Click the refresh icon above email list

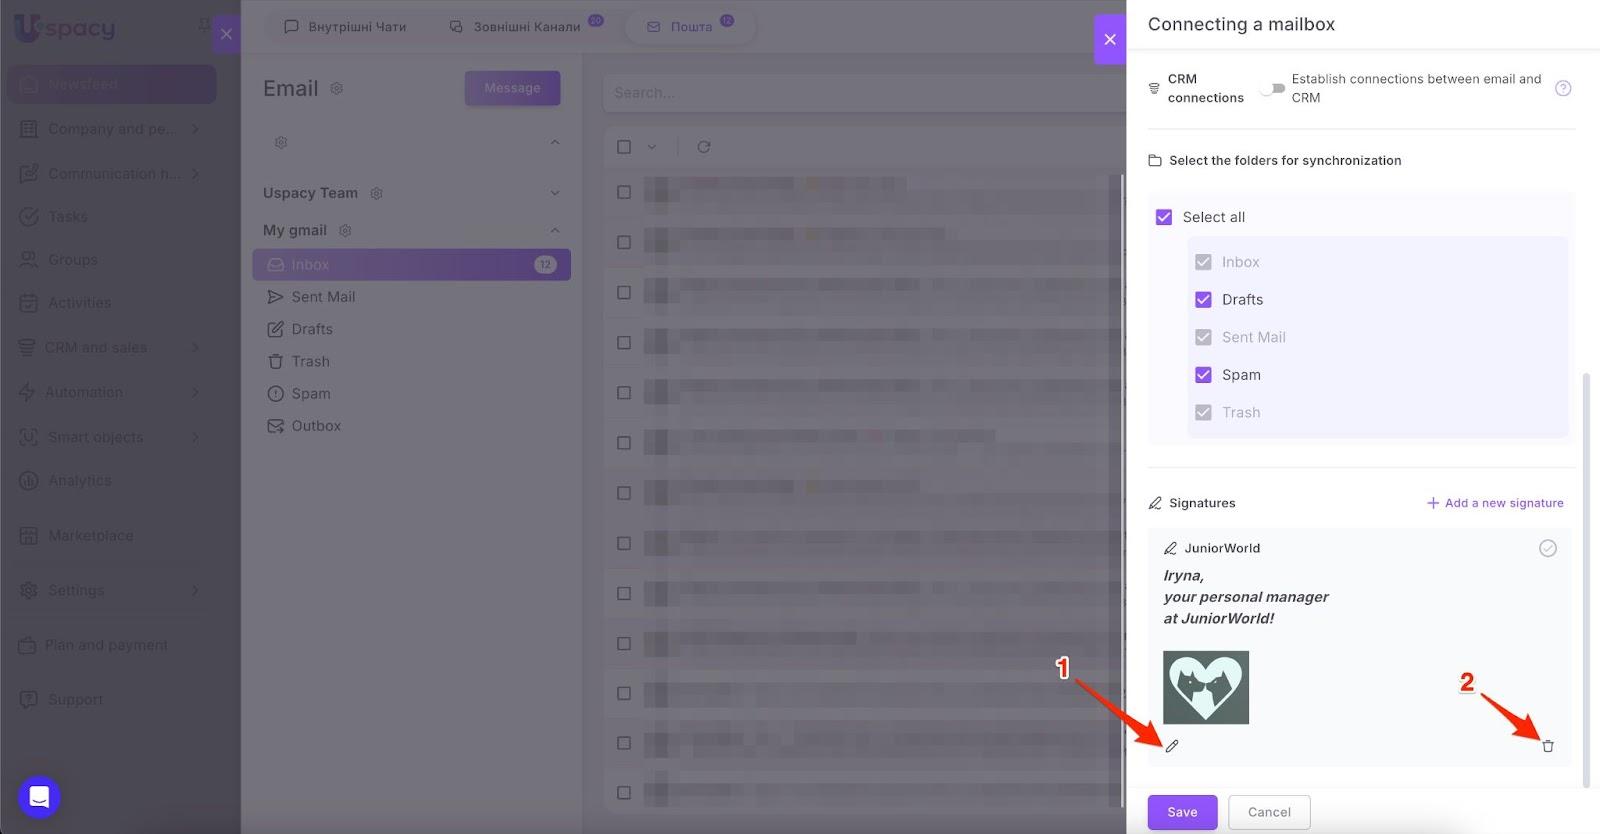(704, 147)
